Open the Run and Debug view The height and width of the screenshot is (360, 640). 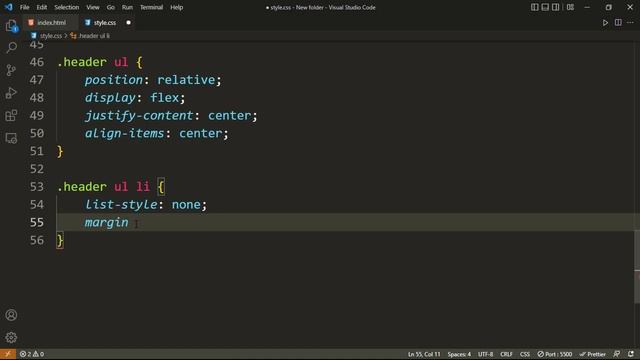click(11, 93)
